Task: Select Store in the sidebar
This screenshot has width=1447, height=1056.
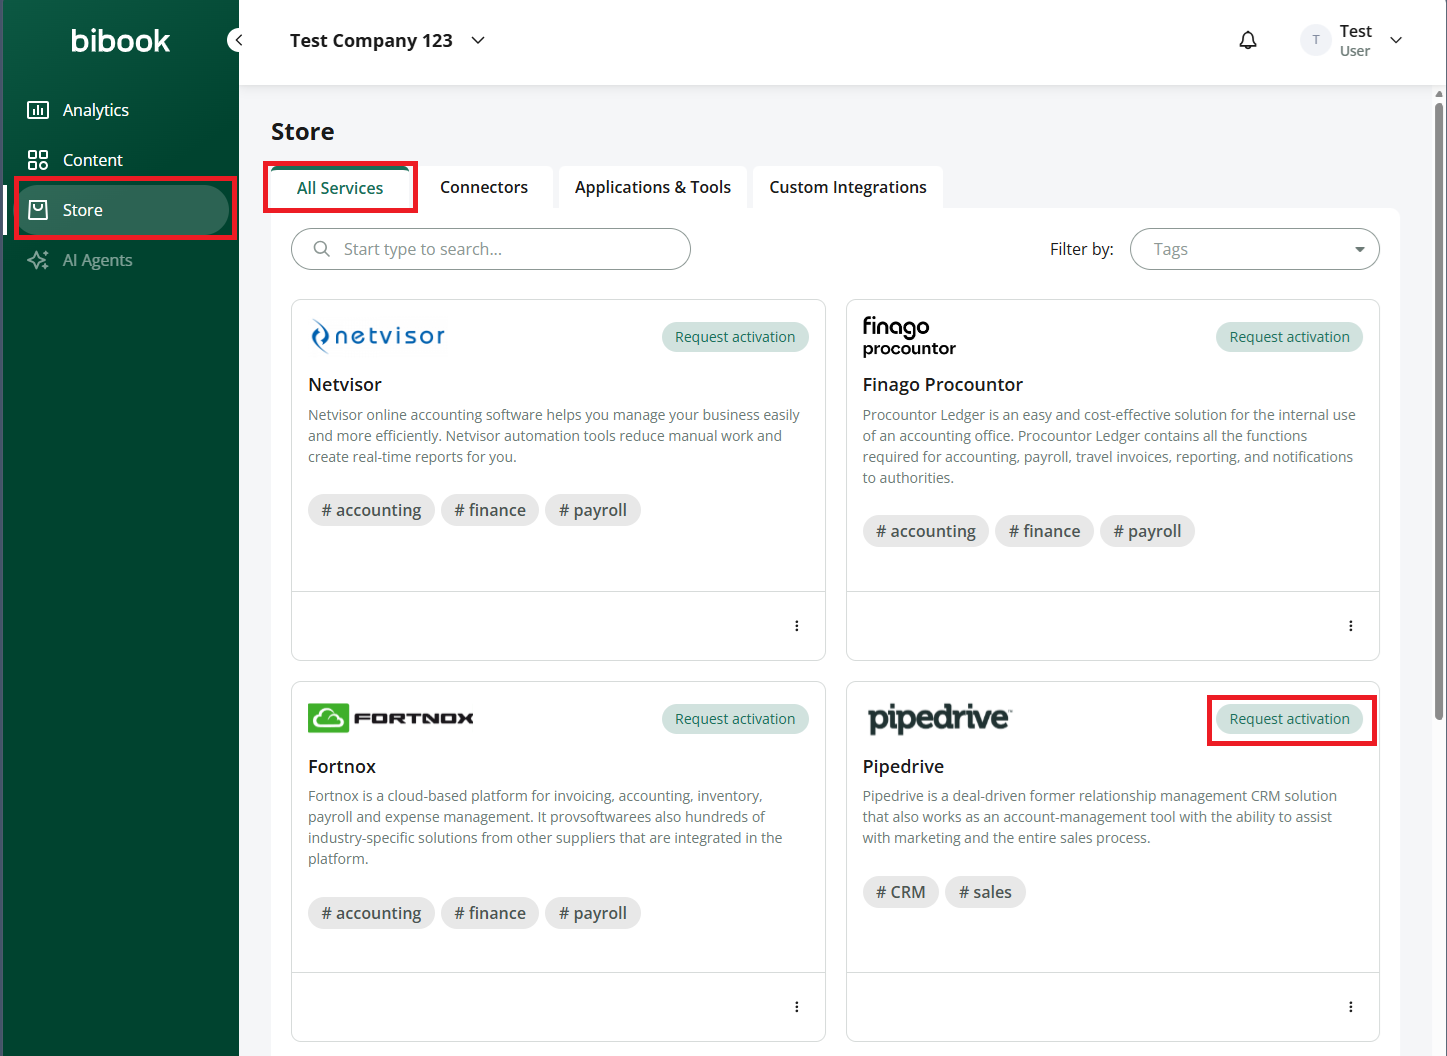Action: (124, 210)
